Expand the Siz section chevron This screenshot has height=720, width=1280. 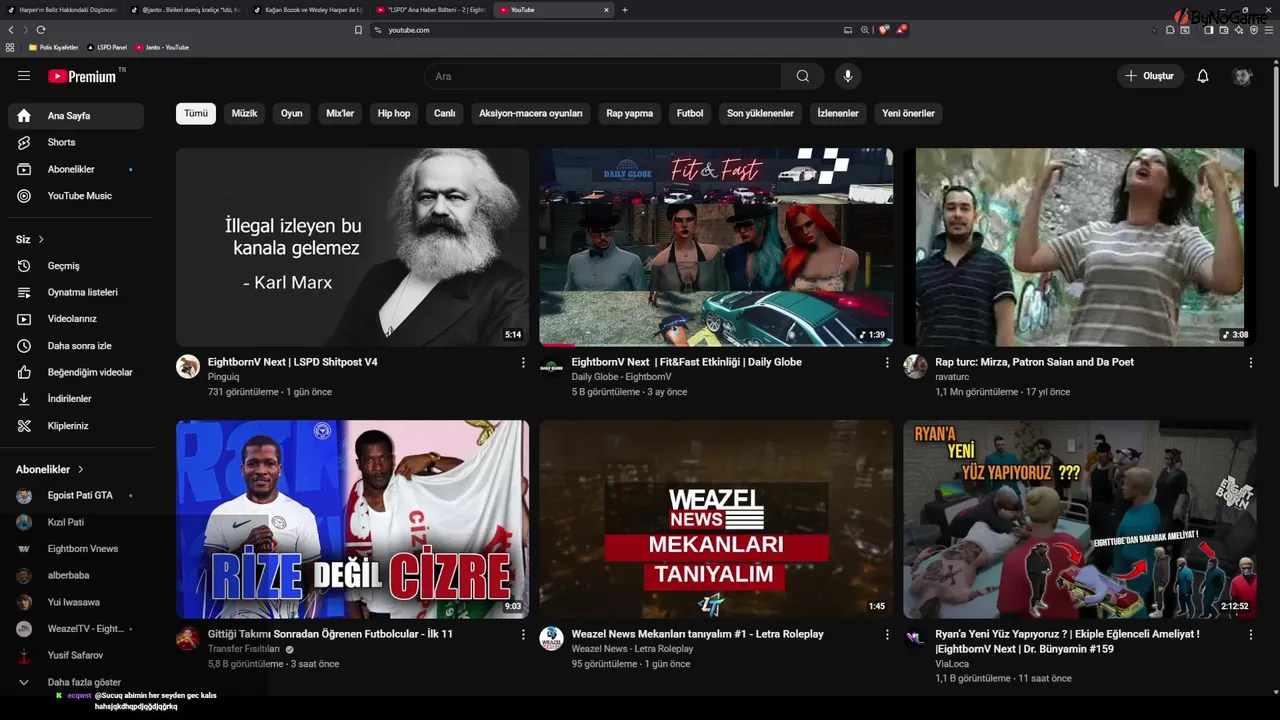pos(41,240)
